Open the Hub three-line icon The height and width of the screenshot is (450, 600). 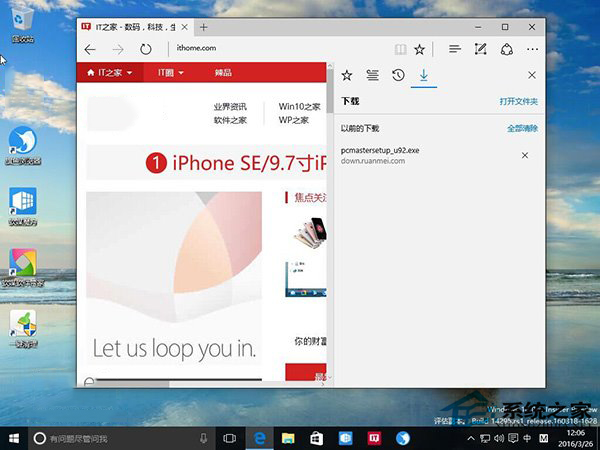click(x=455, y=49)
